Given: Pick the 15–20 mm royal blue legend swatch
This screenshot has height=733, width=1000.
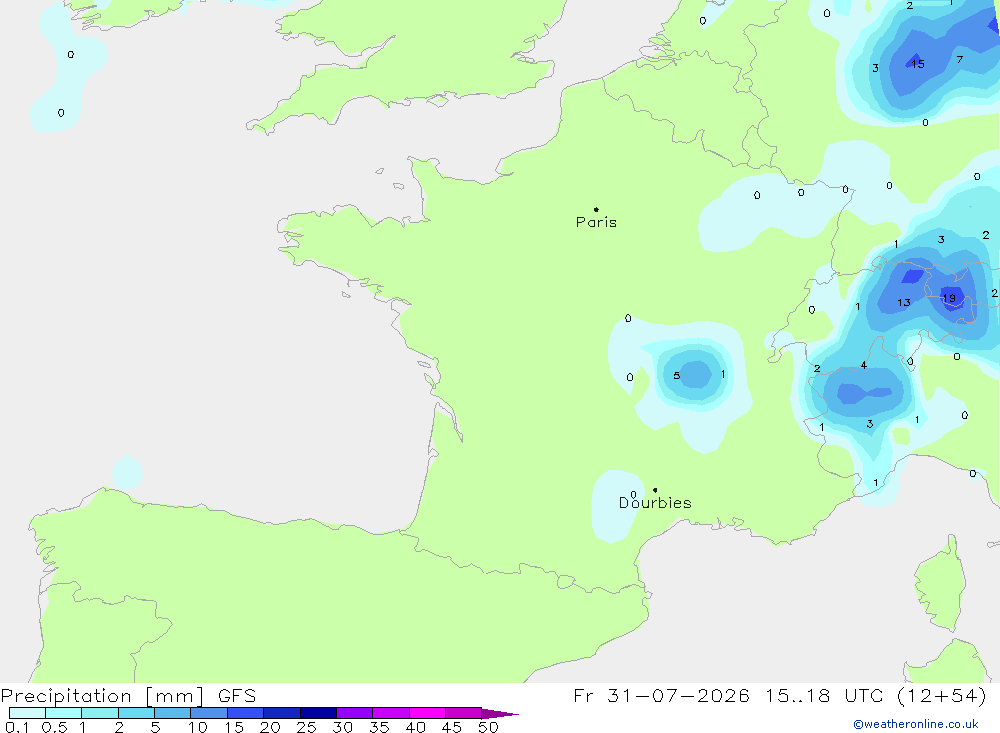Looking at the screenshot, I should (246, 713).
